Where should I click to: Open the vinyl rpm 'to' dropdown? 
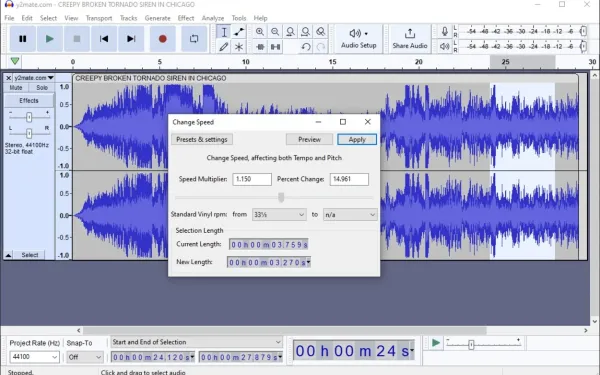tap(350, 215)
